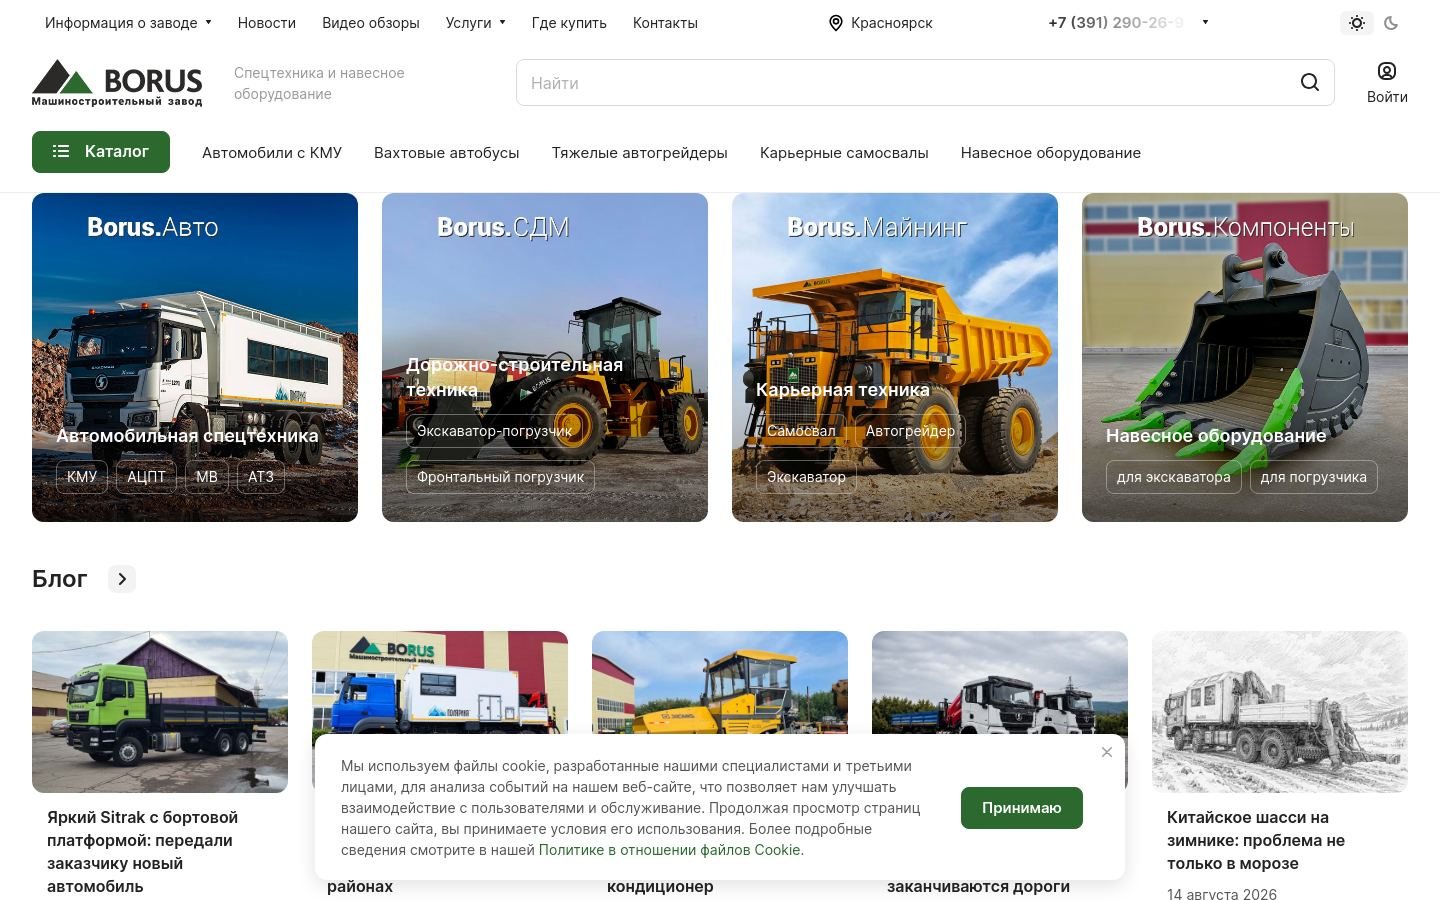The height and width of the screenshot is (900, 1440).
Task: Select the для погрузчика tag
Action: (1314, 477)
